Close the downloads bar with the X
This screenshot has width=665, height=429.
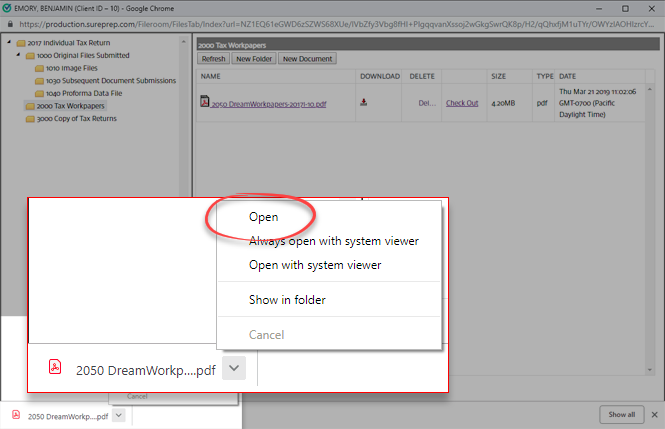655,414
